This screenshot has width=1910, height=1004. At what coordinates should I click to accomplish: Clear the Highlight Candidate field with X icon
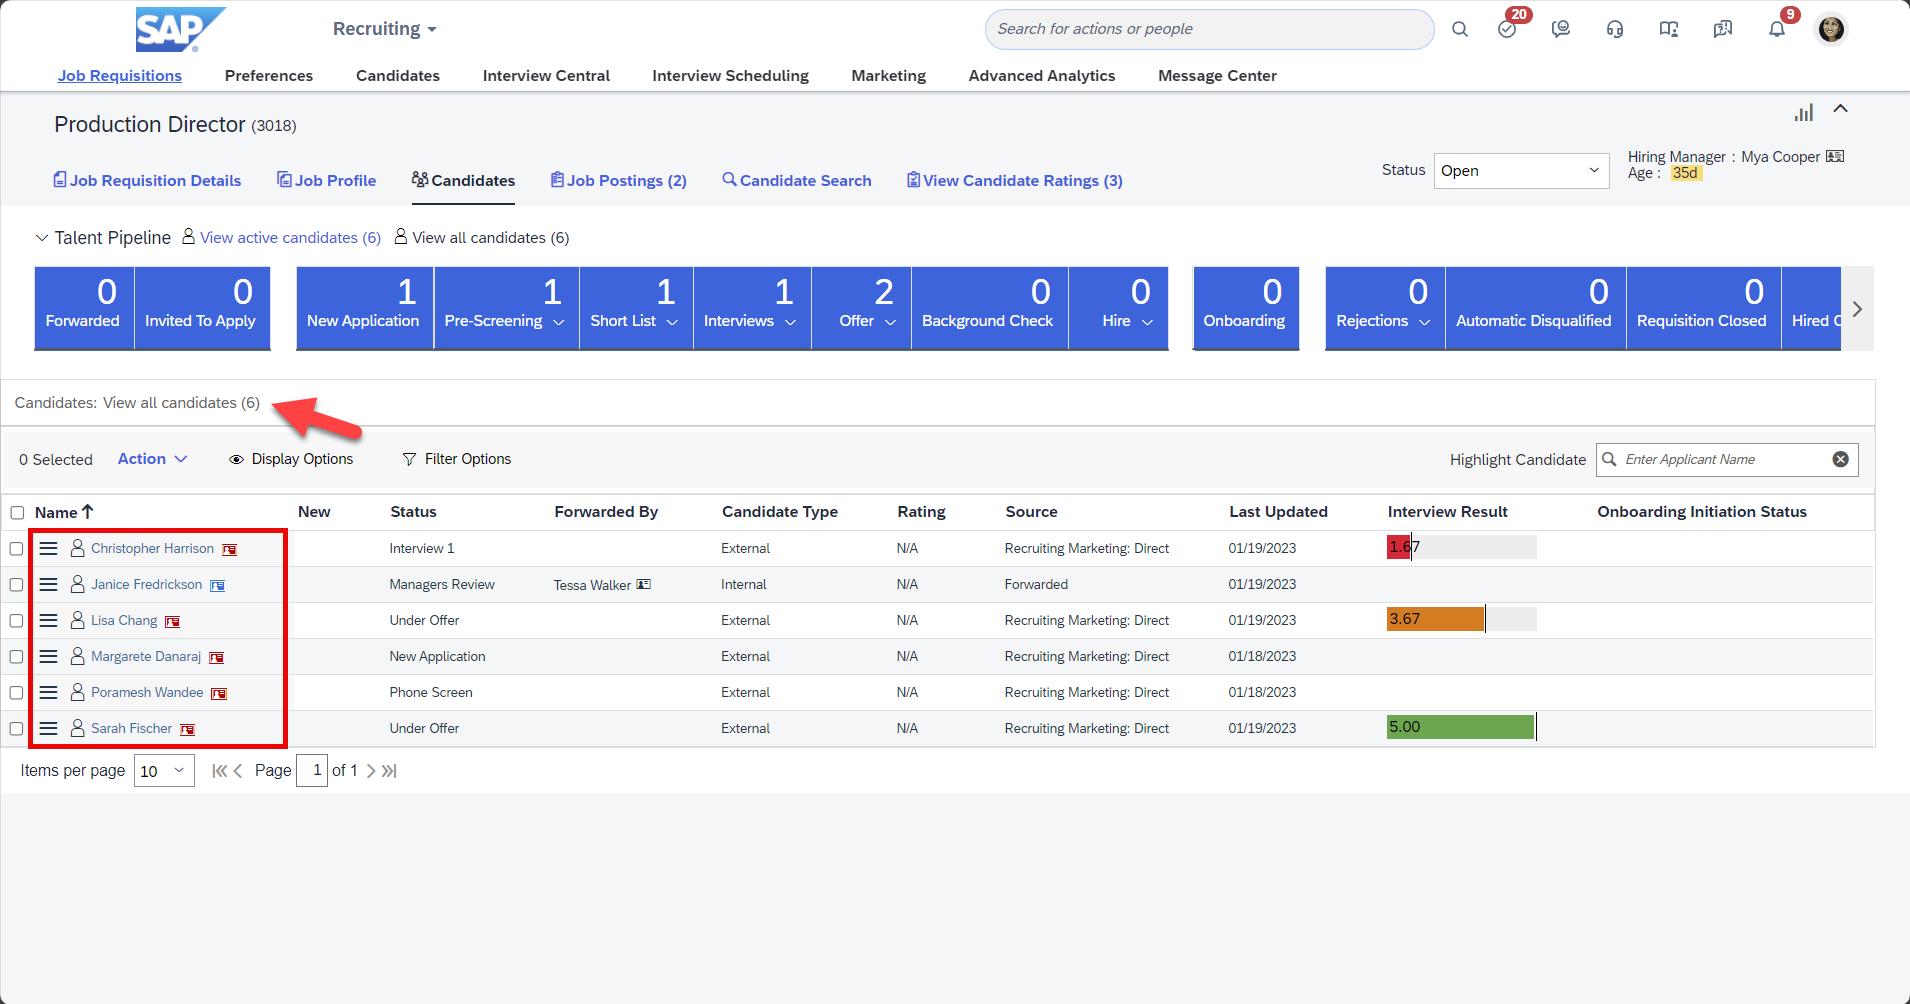pos(1840,459)
